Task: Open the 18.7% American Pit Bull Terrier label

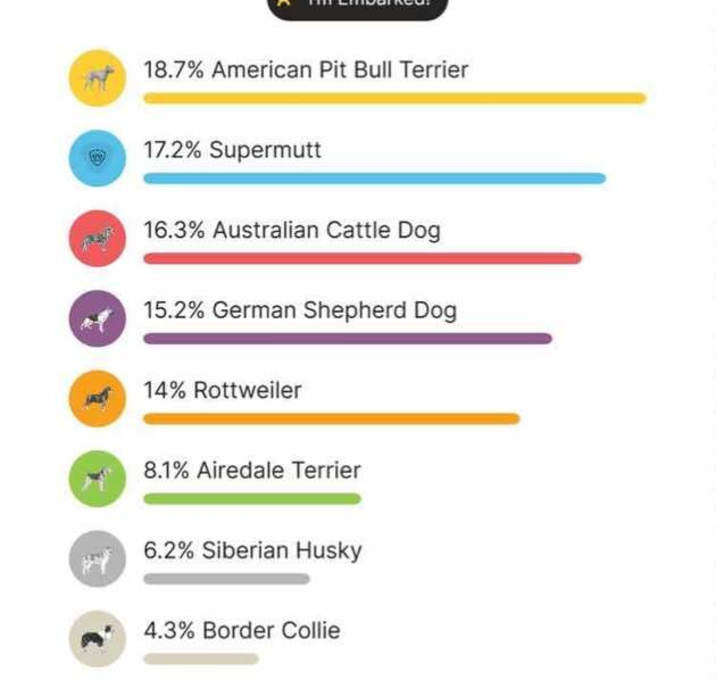Action: [306, 70]
